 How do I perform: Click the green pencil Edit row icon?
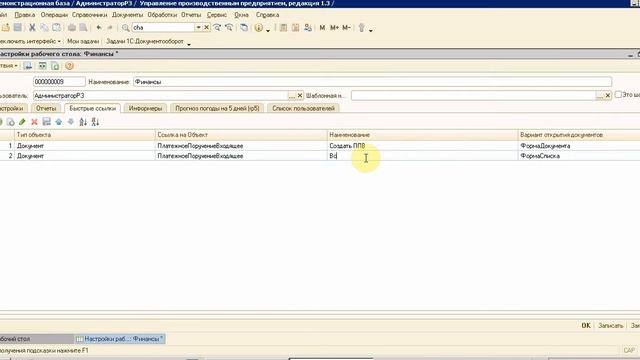[x=22, y=122]
